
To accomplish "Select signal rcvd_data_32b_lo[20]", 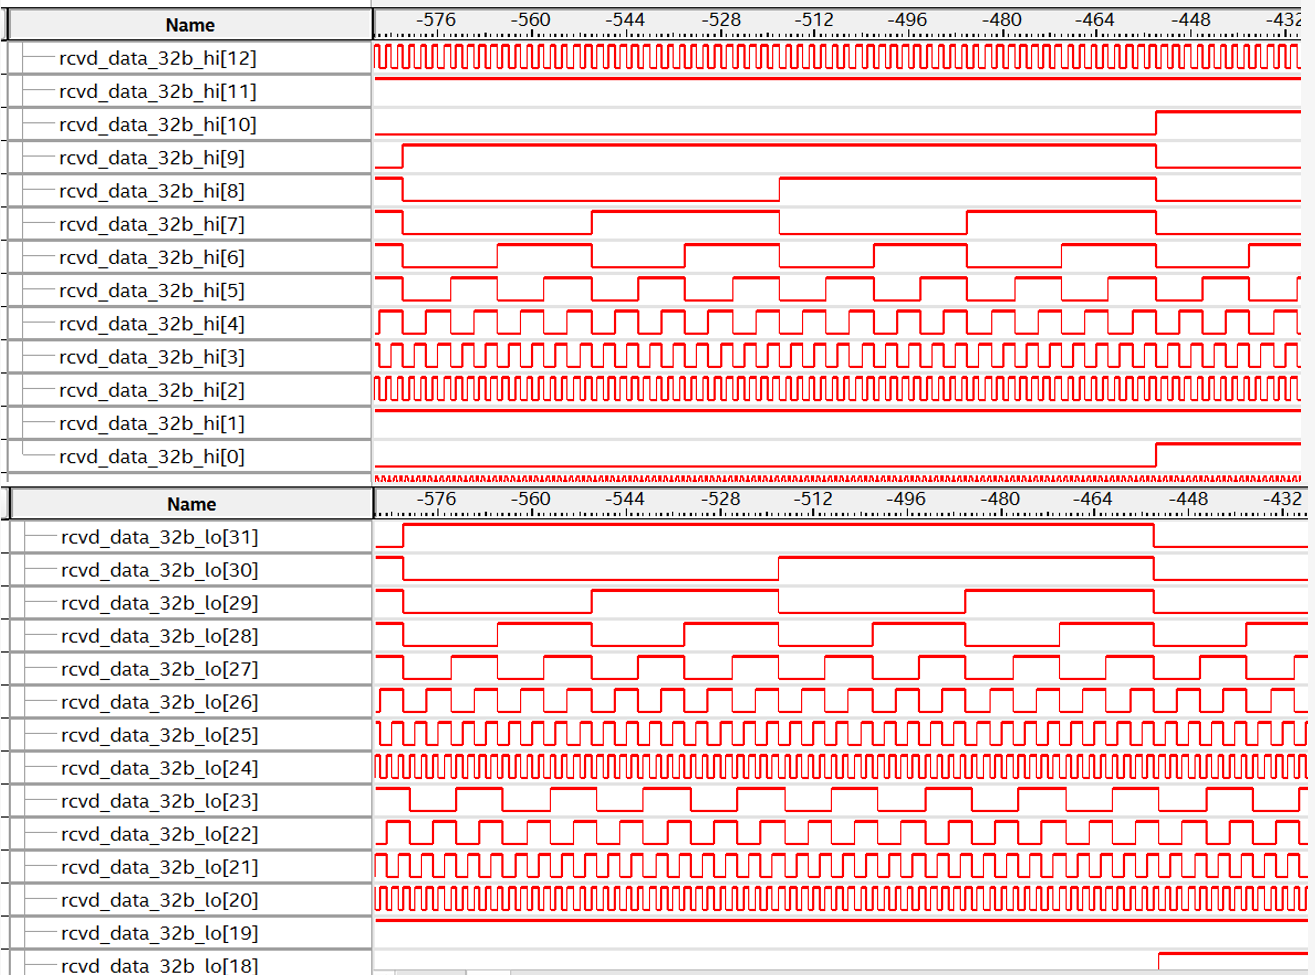I will tap(159, 900).
